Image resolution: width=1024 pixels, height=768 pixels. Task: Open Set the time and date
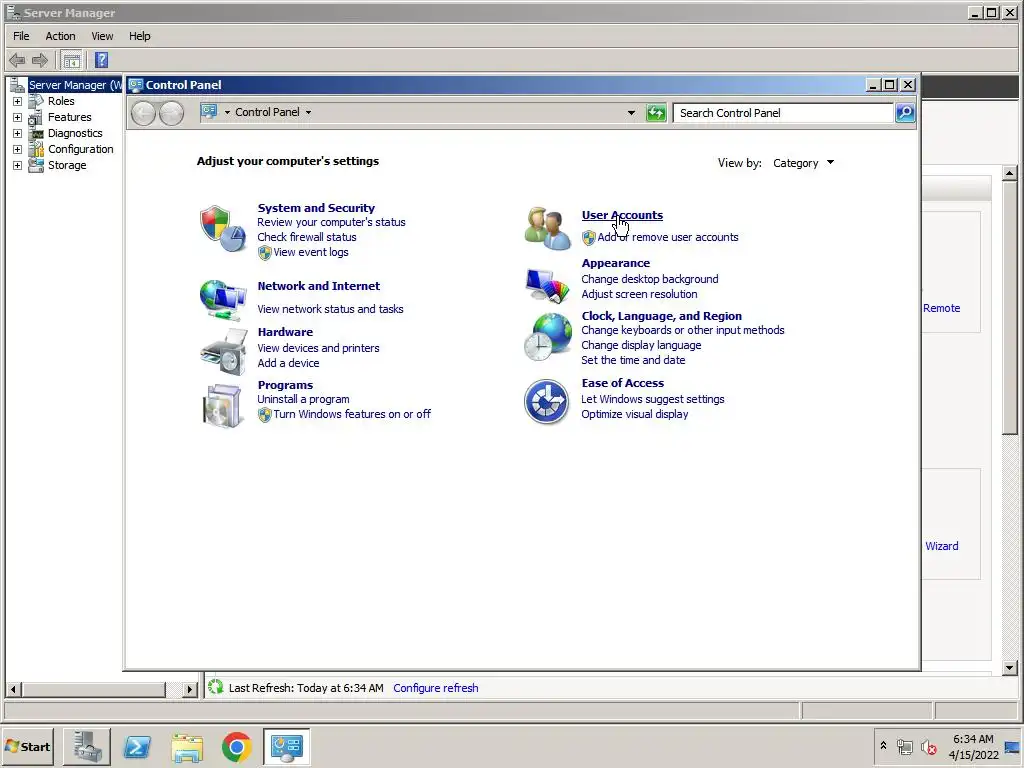633,360
